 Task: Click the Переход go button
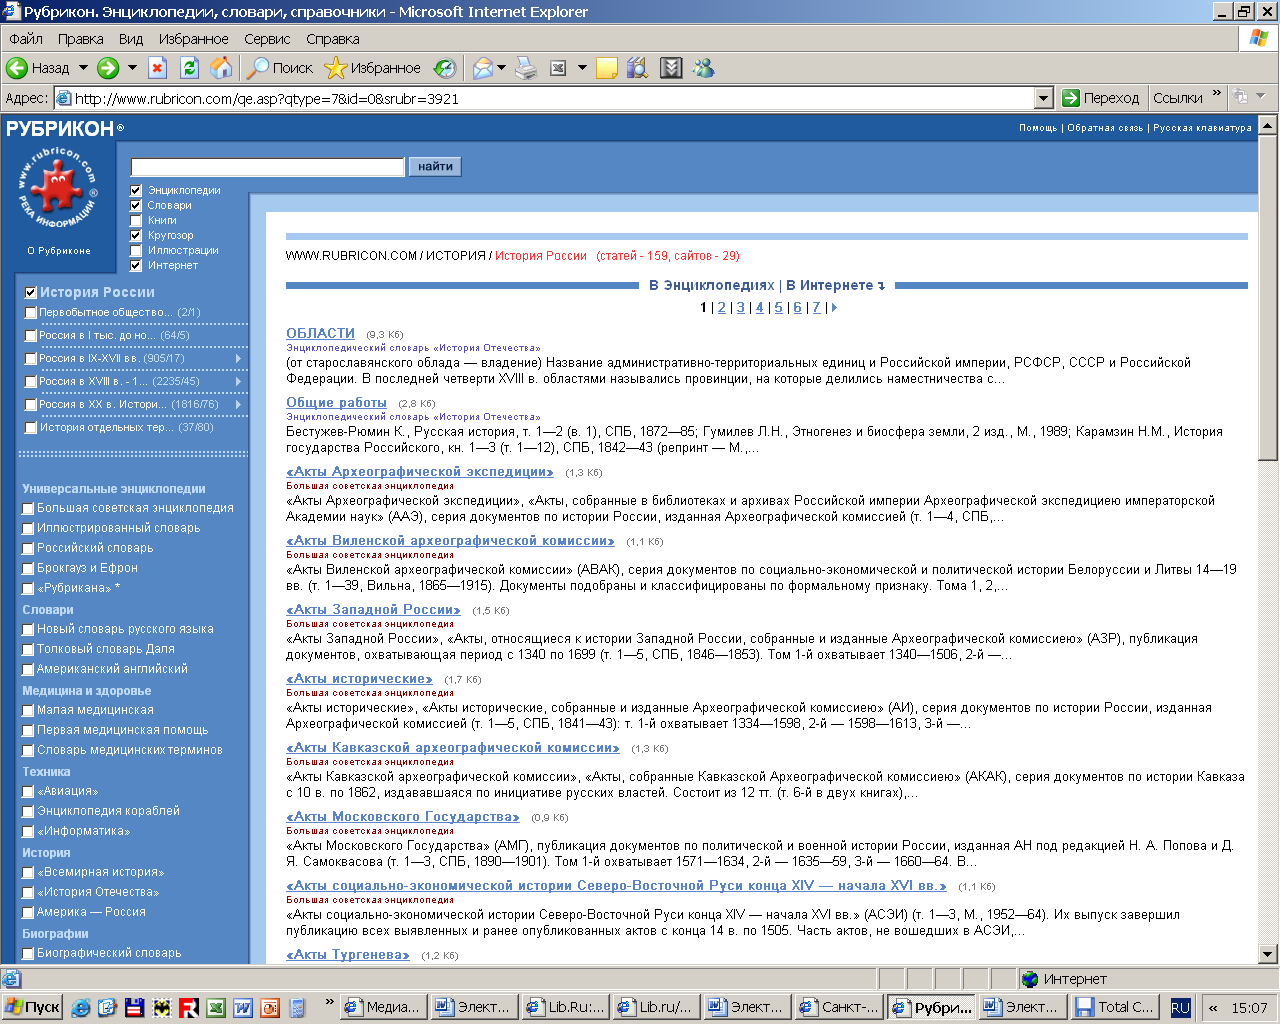(1100, 98)
